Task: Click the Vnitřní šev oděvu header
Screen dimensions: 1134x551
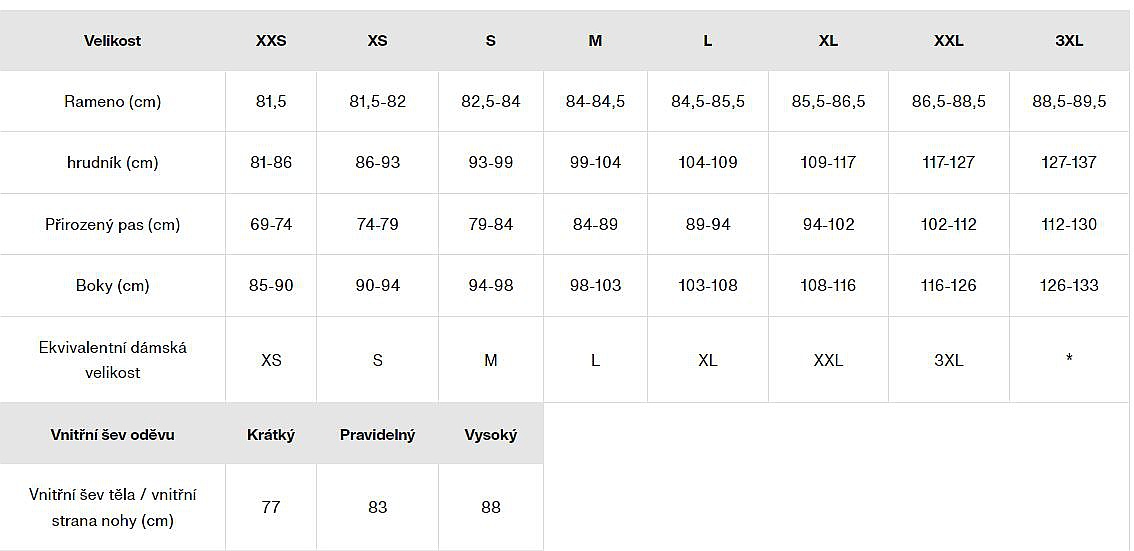Action: (113, 435)
